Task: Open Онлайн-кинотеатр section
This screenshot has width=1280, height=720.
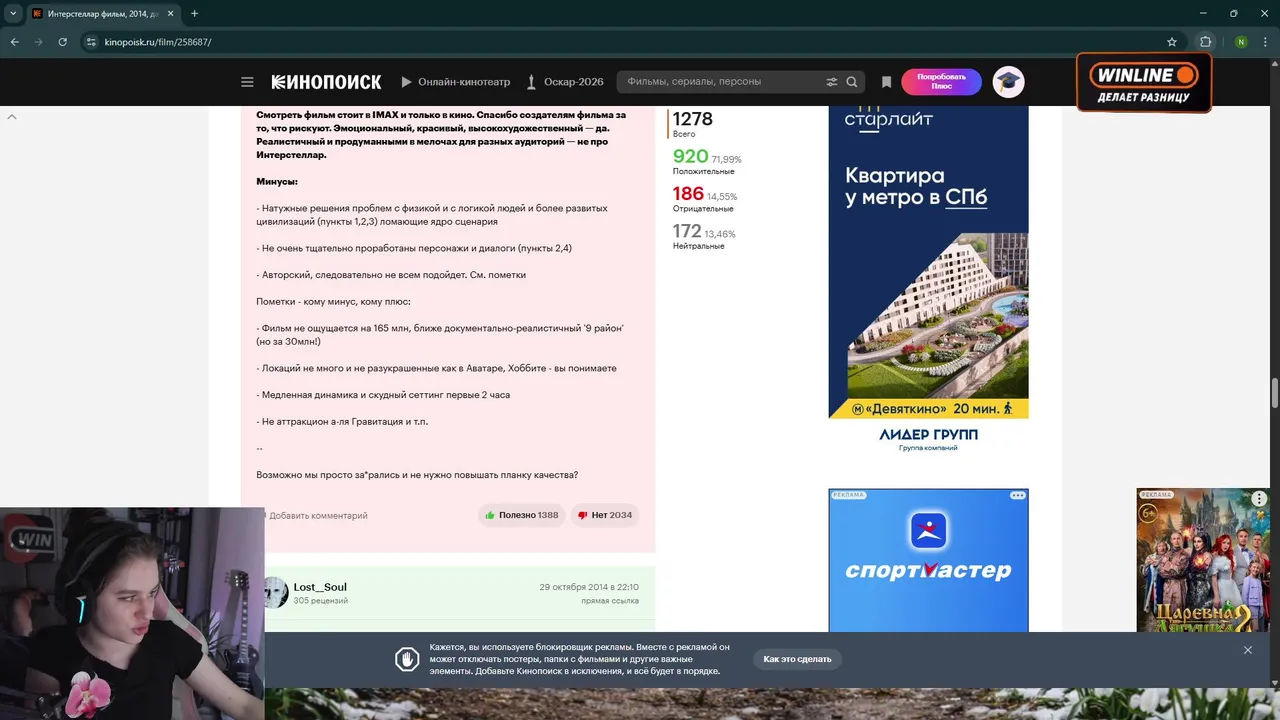Action: click(x=456, y=82)
